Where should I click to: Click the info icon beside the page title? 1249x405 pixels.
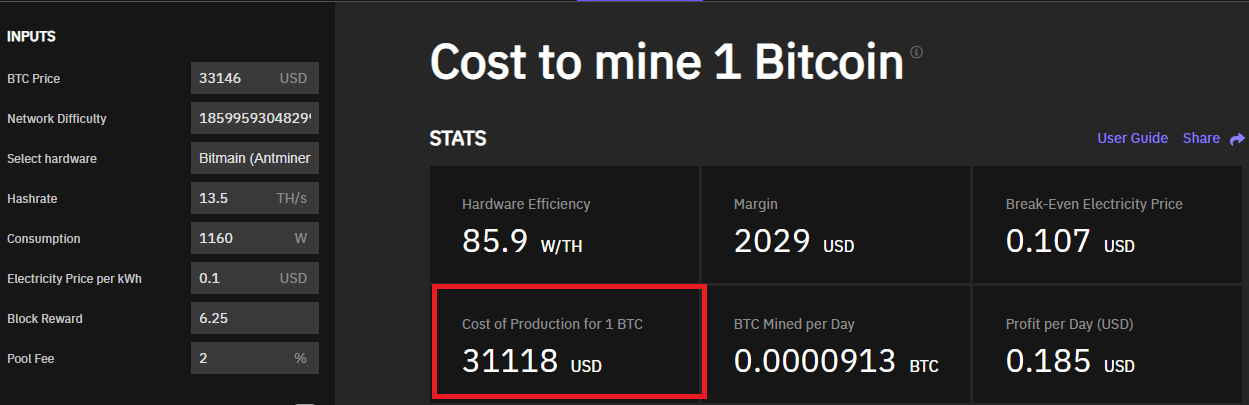(916, 52)
